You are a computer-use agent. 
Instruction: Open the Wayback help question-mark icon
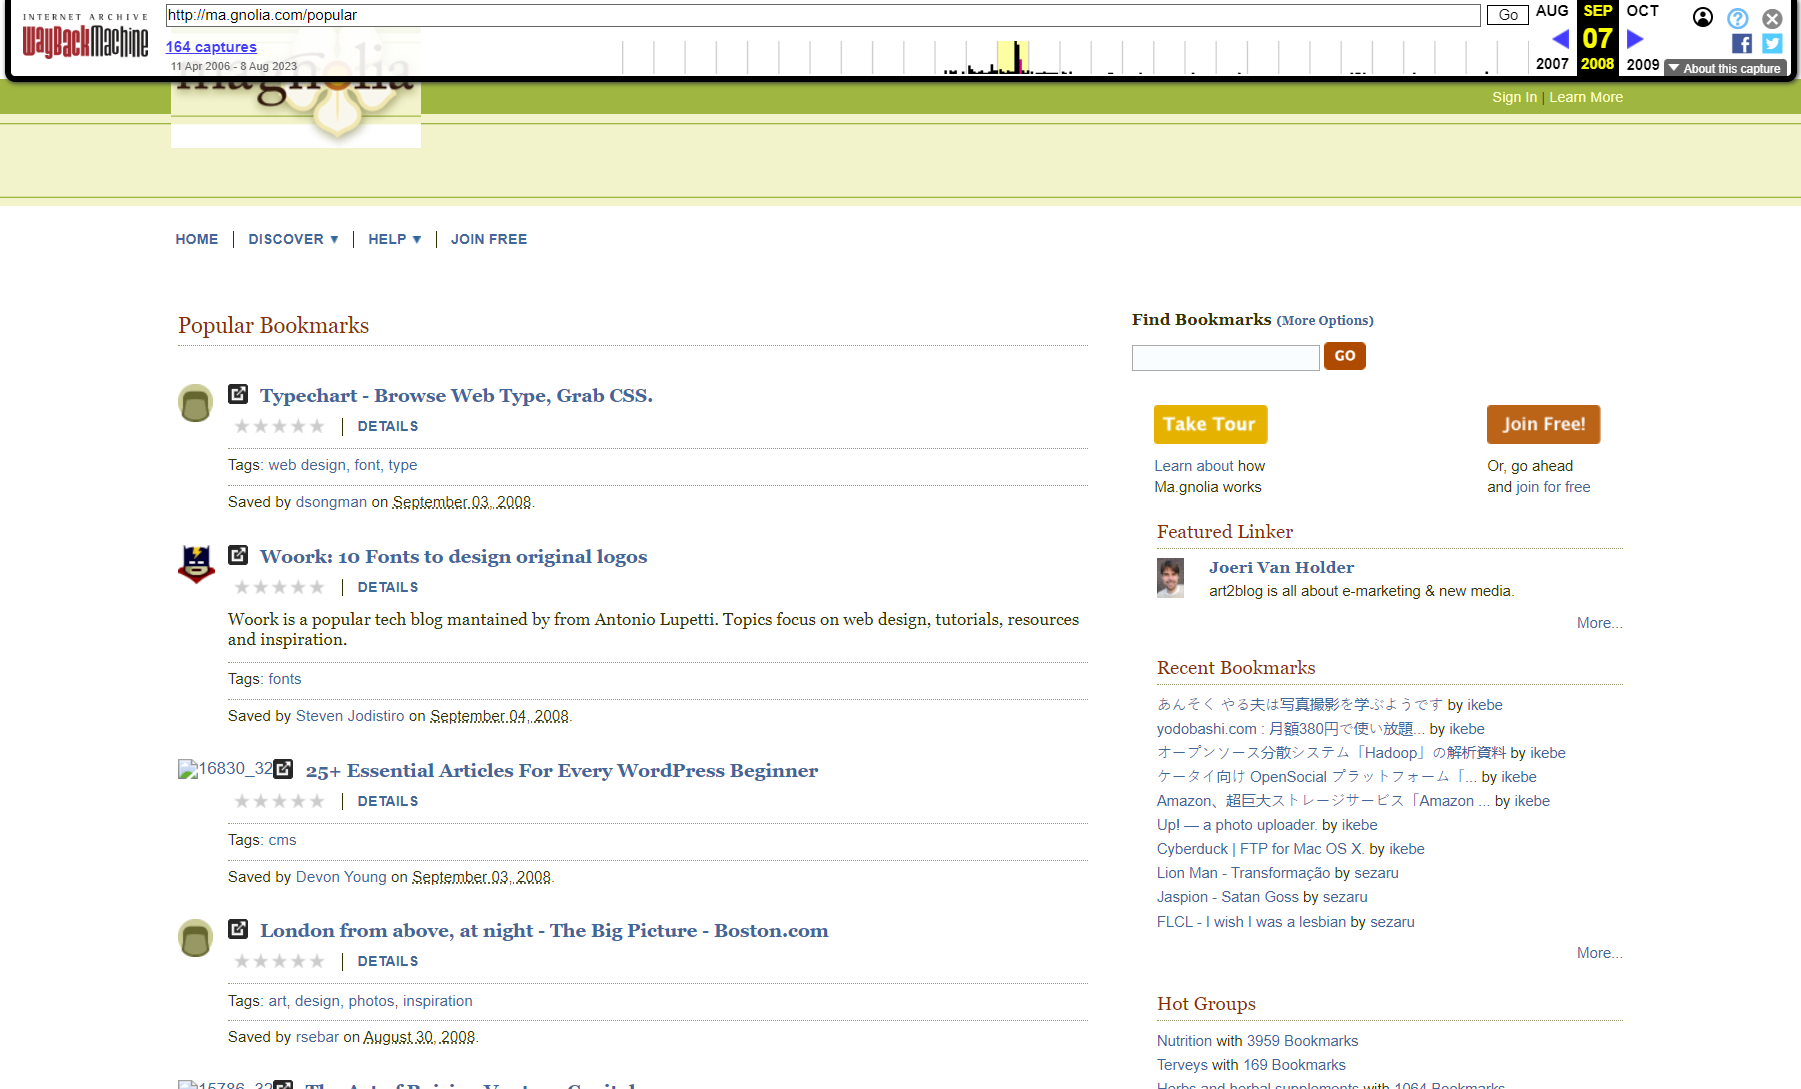1738,18
